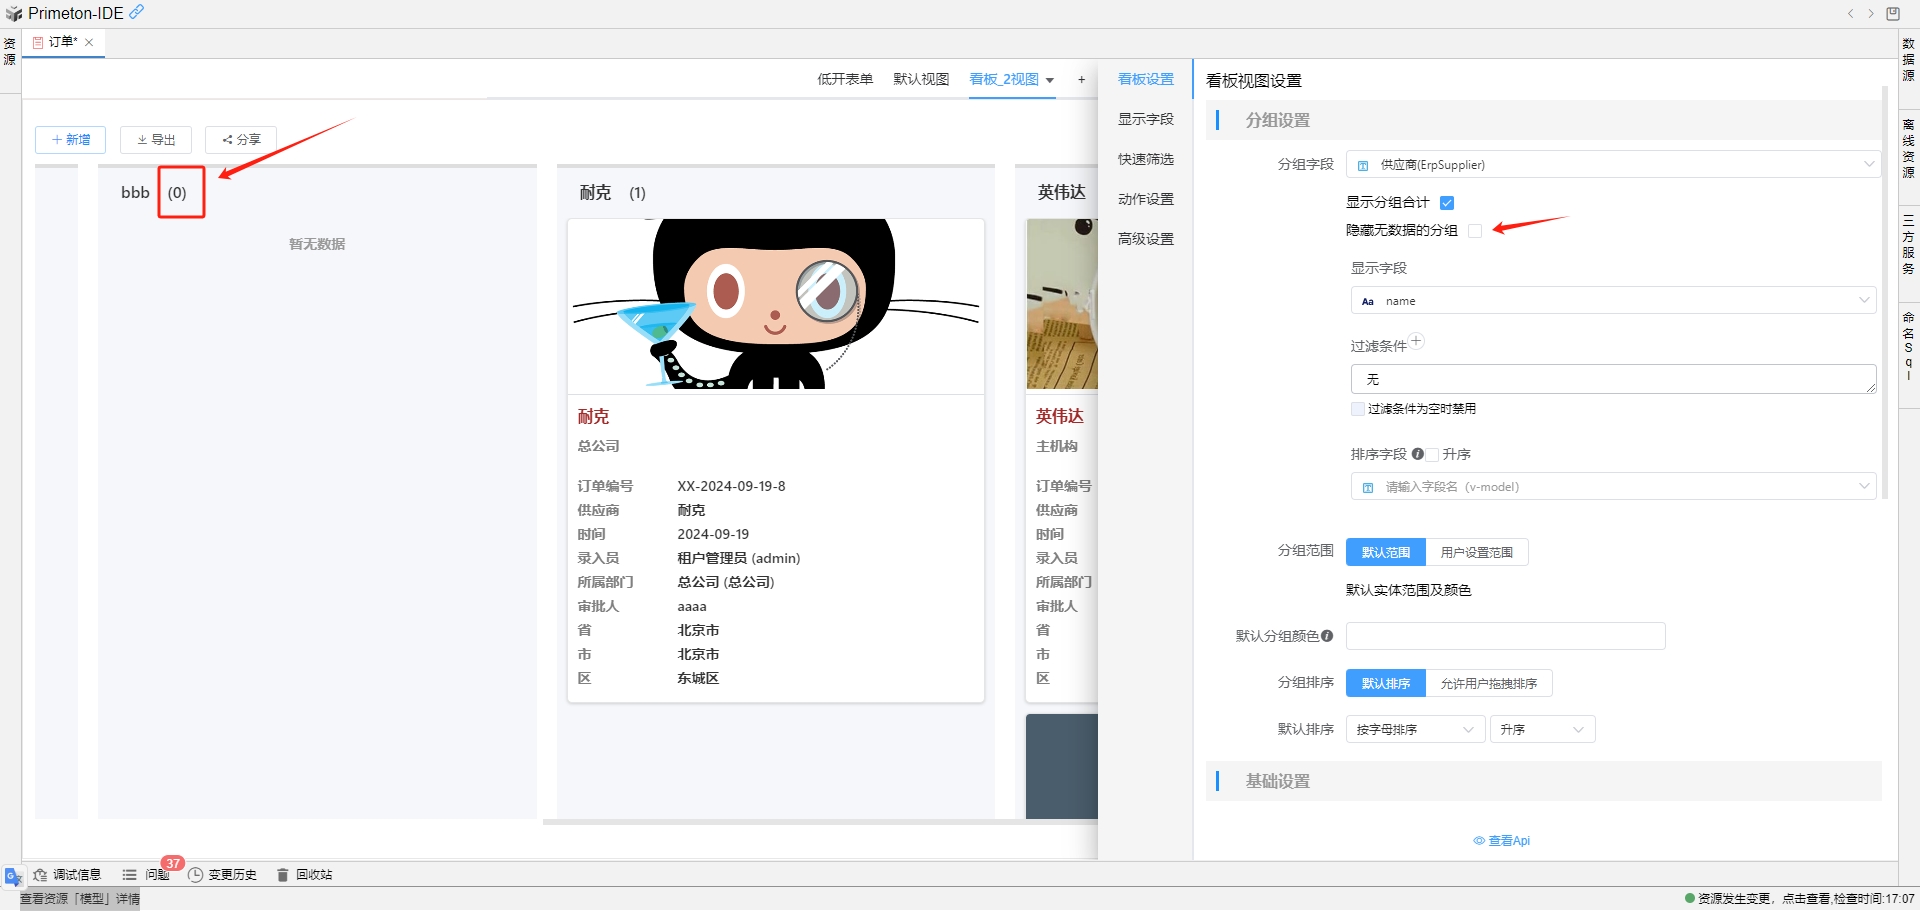Click the 默认分组颜色 color field
The width and height of the screenshot is (1920, 911).
point(1505,636)
